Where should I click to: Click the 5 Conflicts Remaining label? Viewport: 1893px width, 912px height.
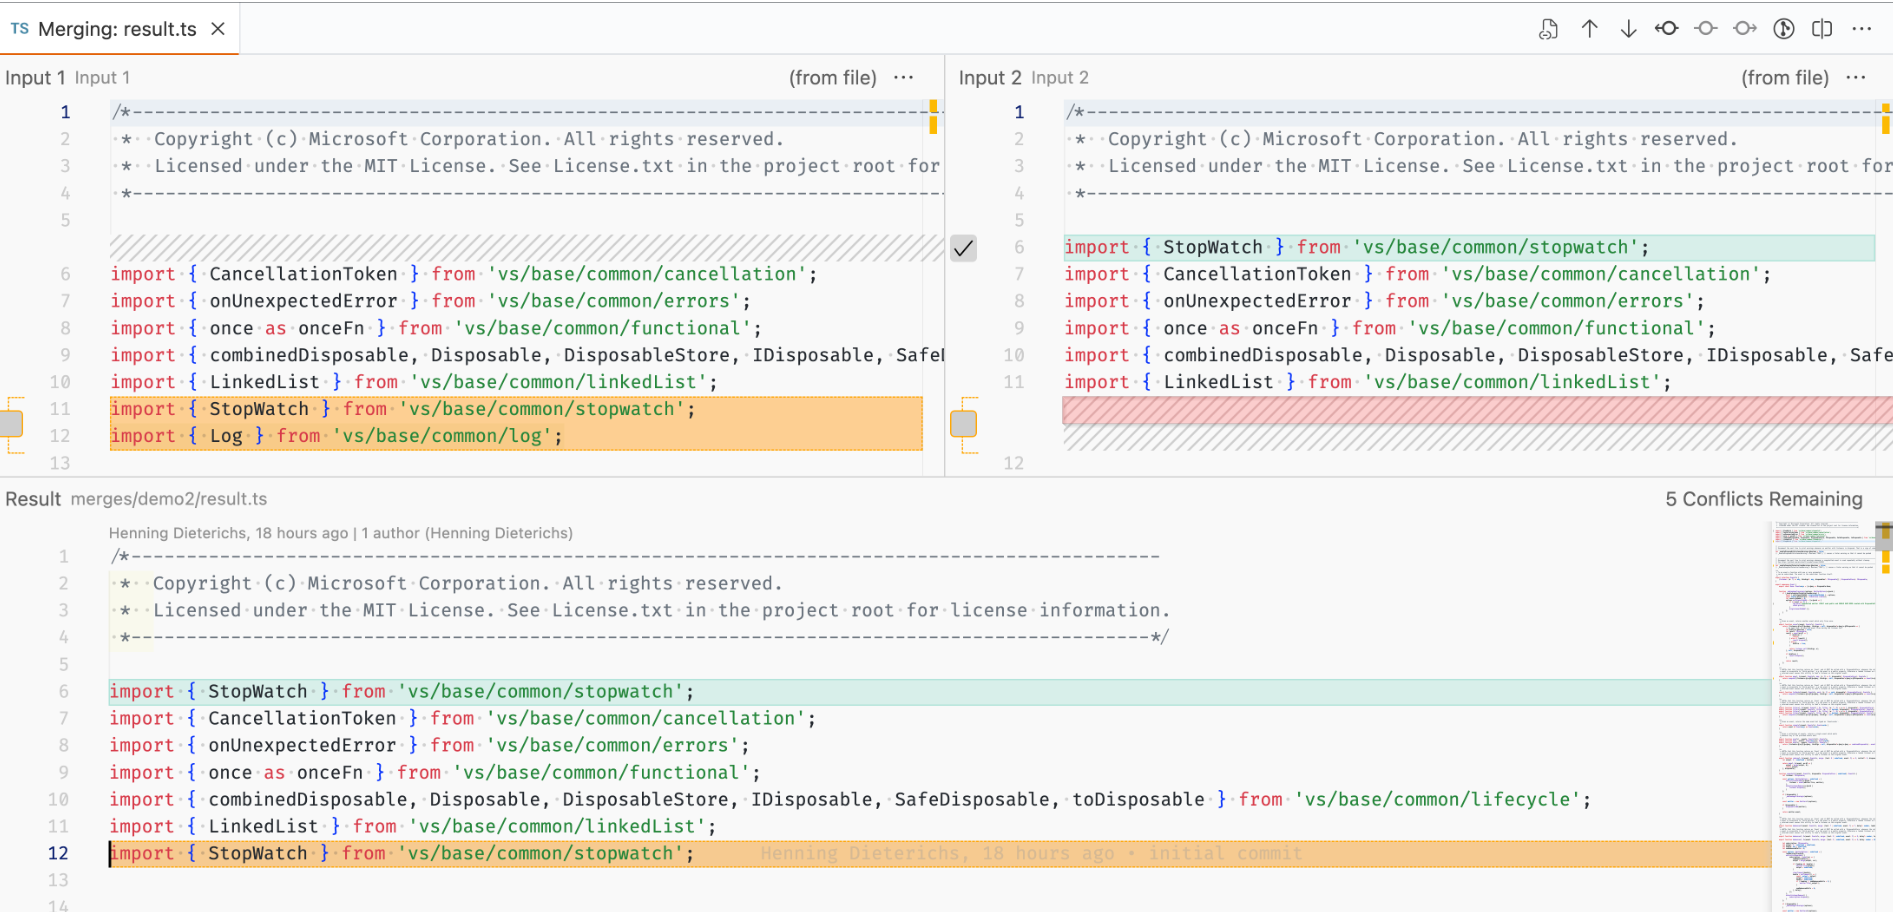[1764, 498]
